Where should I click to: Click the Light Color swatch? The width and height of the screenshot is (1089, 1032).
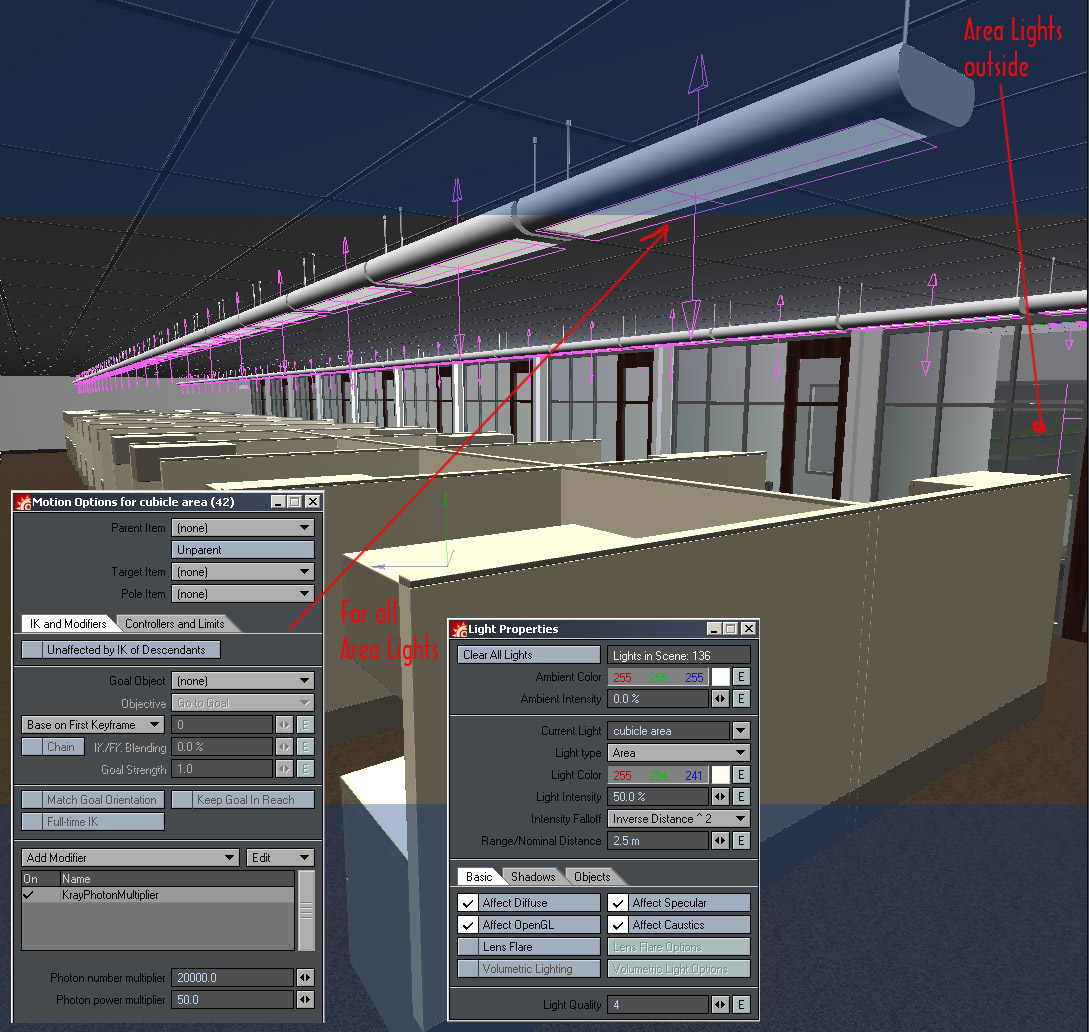pos(719,775)
